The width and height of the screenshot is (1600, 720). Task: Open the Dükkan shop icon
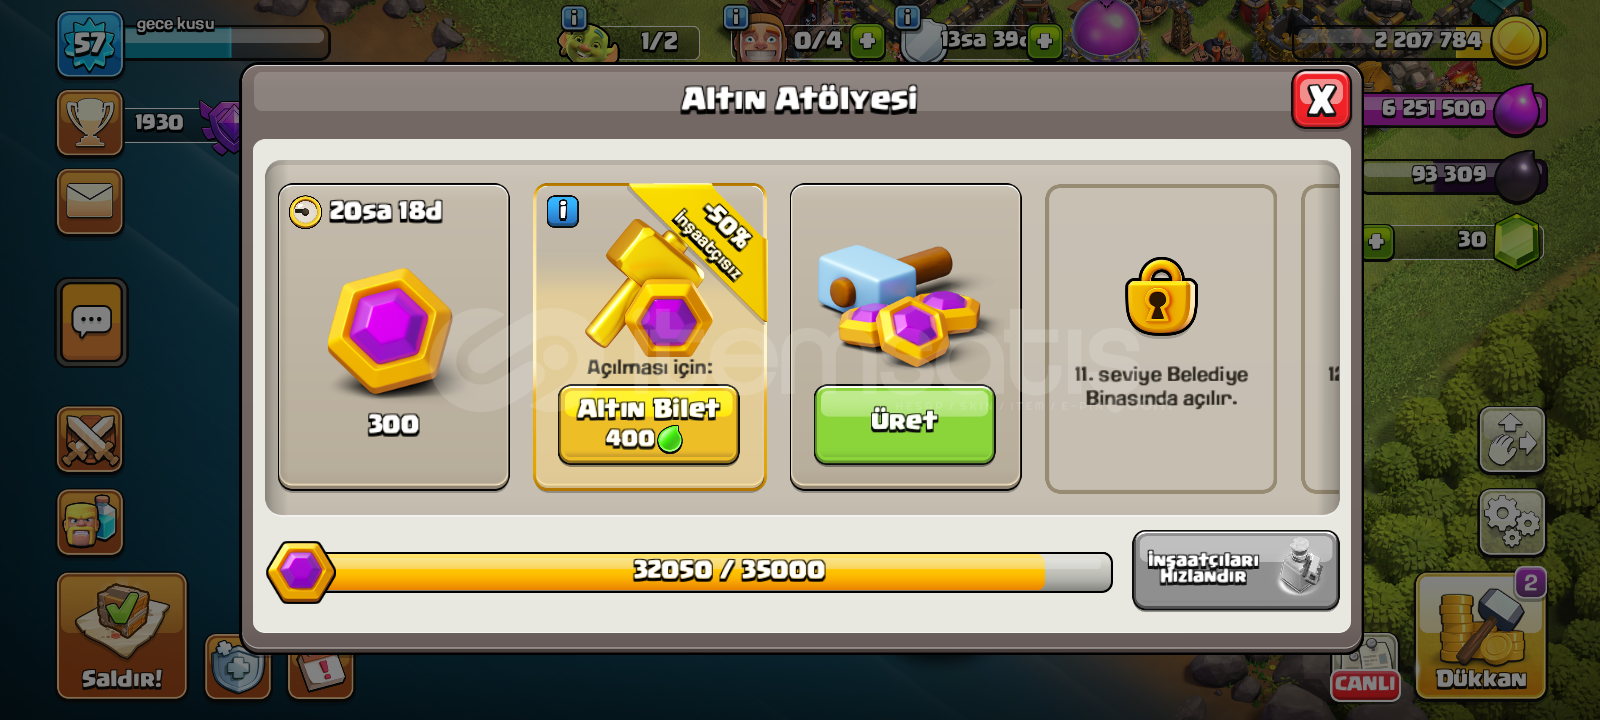(1481, 636)
